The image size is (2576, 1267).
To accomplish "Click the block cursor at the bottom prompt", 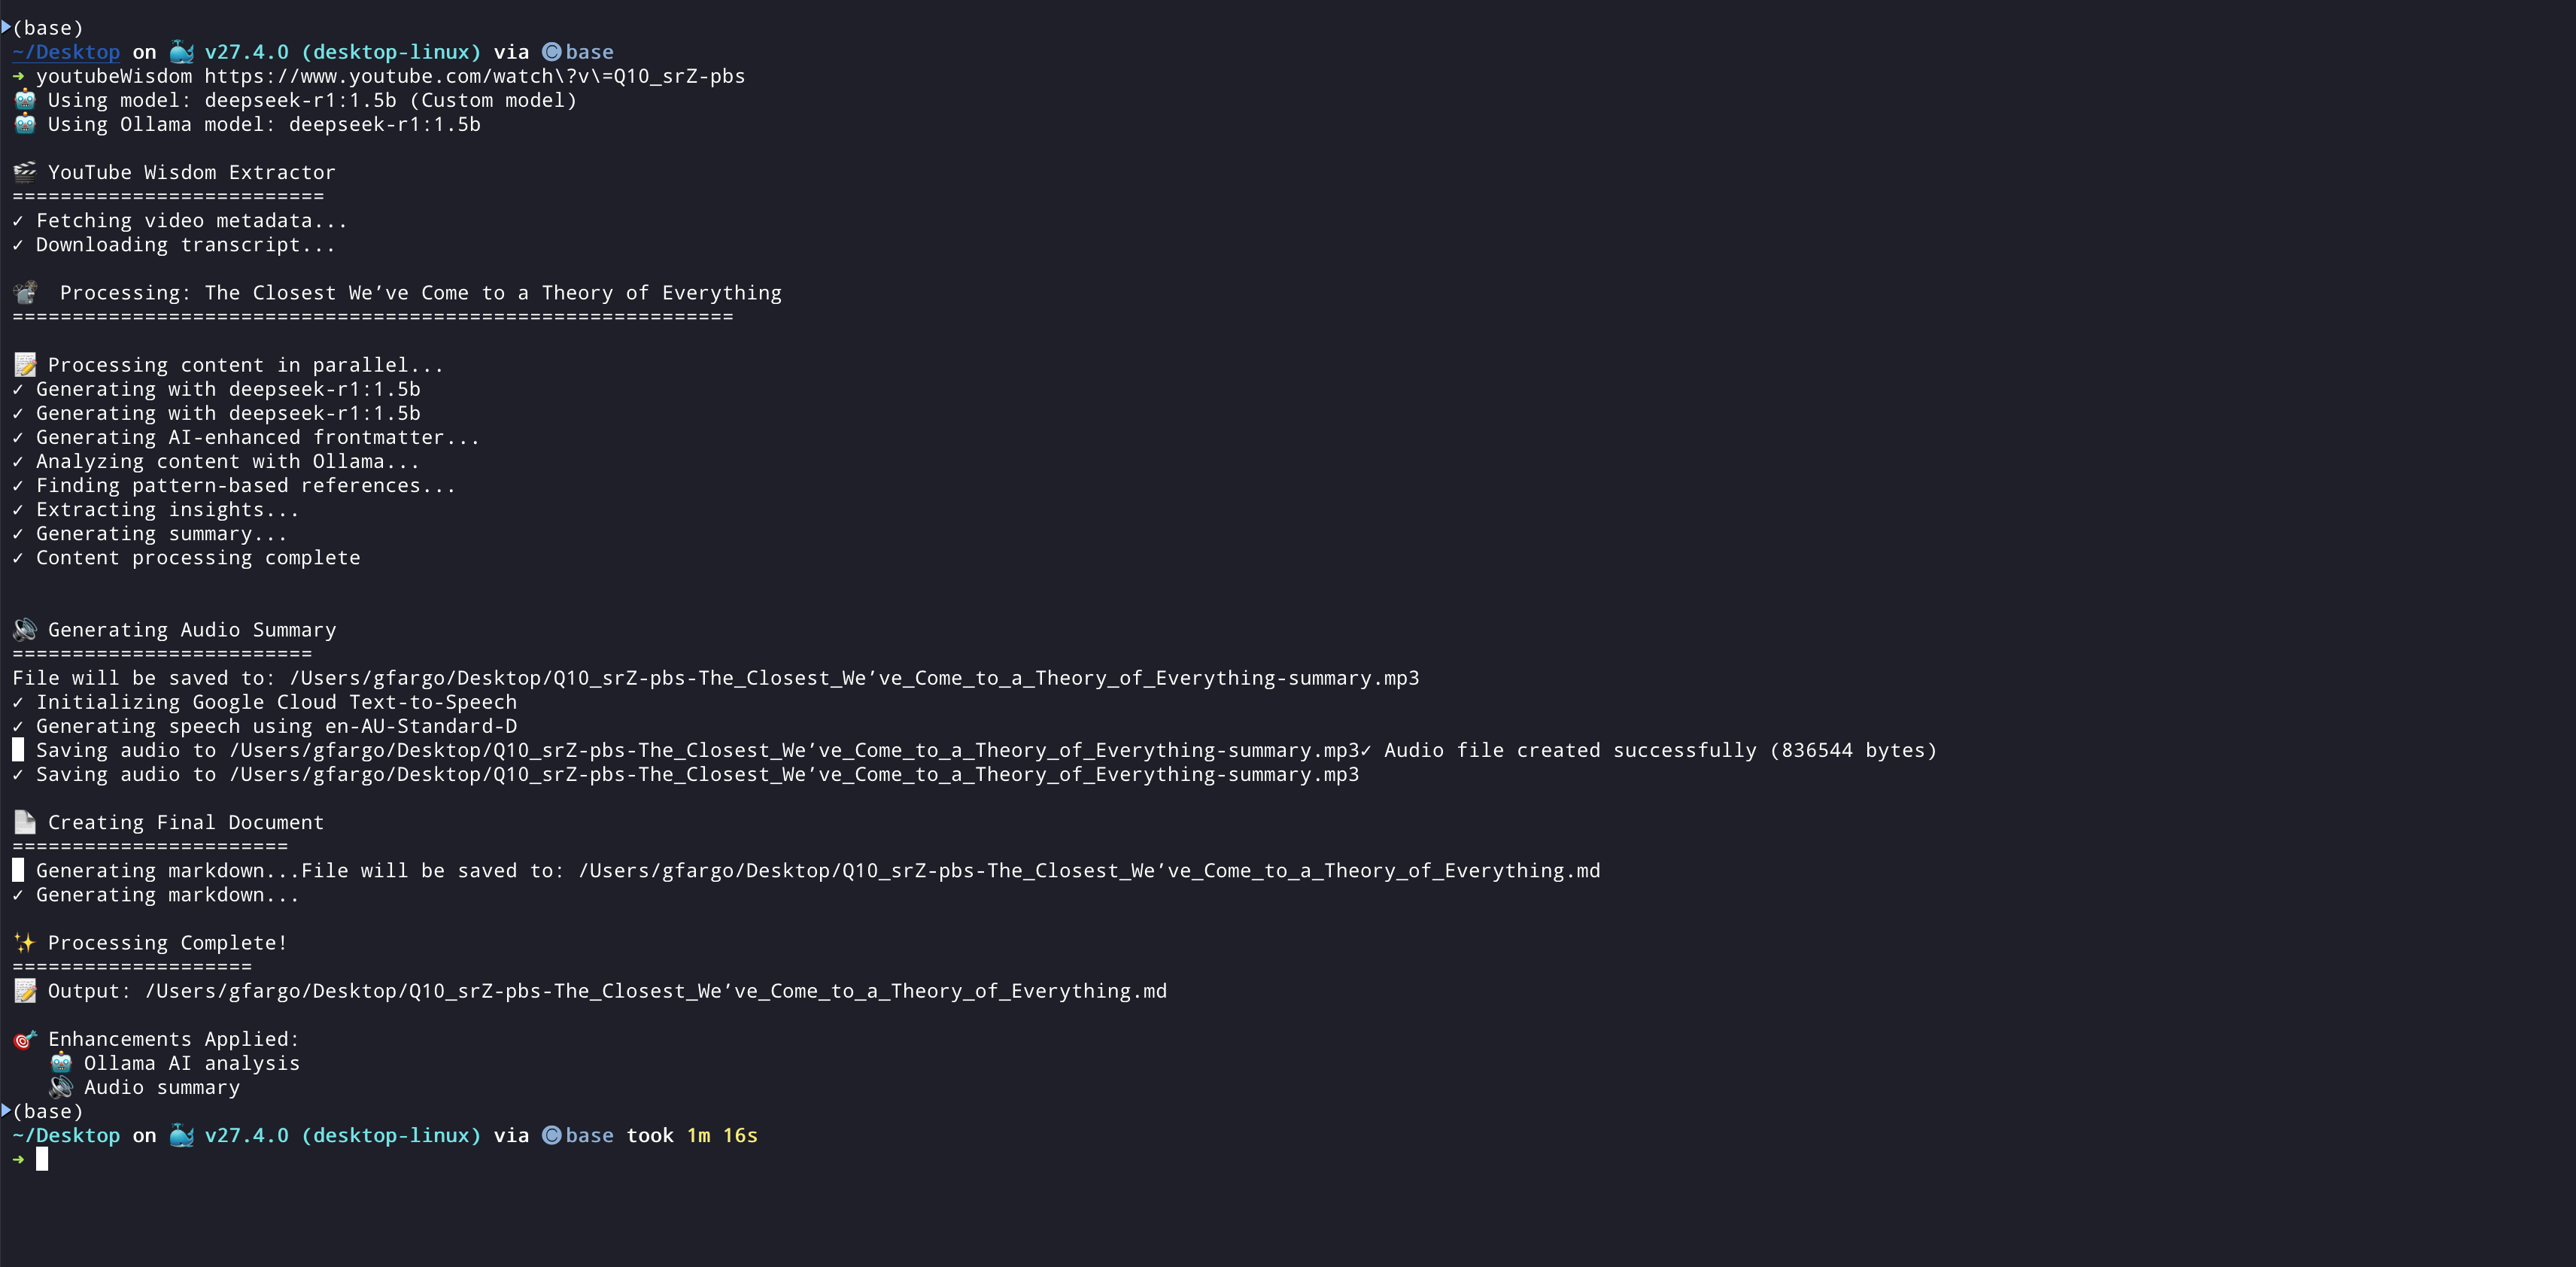I will pyautogui.click(x=42, y=1159).
